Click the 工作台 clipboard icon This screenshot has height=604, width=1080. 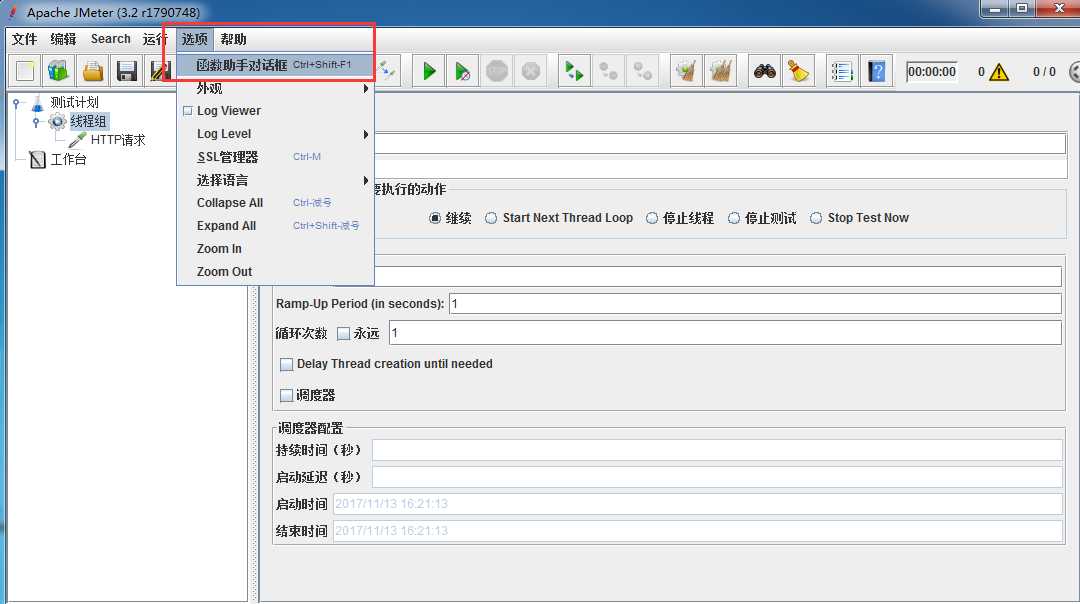click(38, 160)
